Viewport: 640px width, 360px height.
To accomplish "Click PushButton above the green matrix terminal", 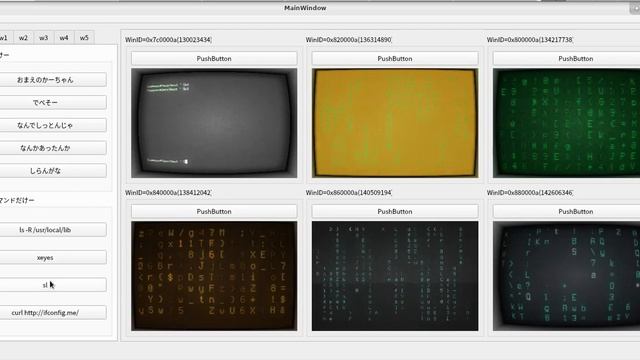I will point(567,59).
